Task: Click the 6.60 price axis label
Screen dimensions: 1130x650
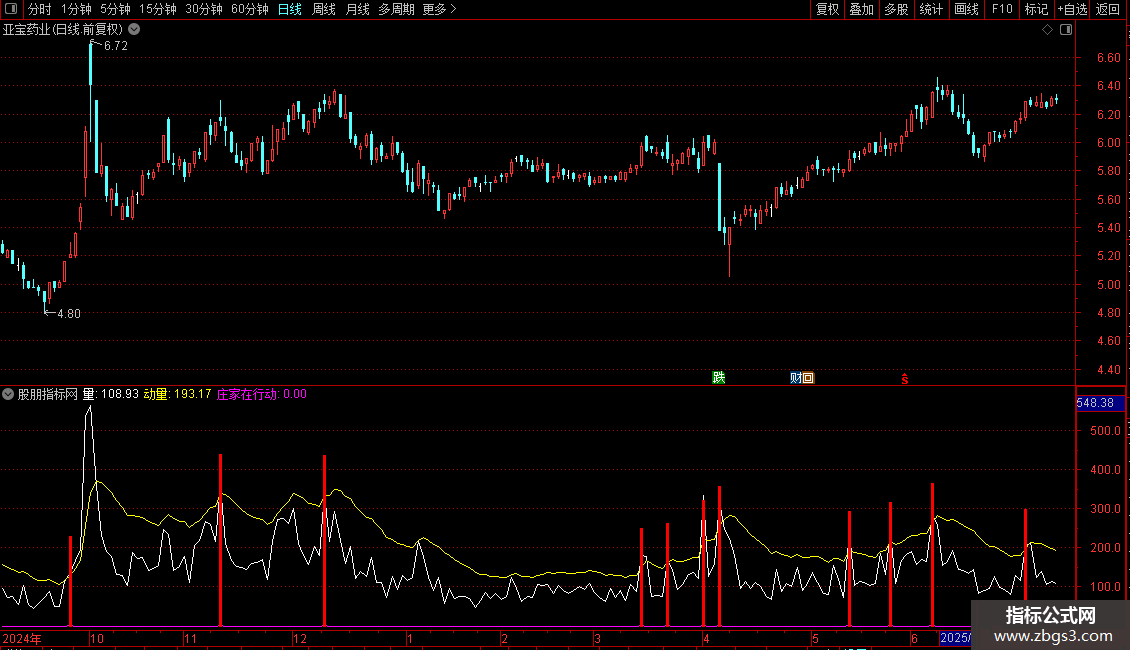Action: point(1108,58)
